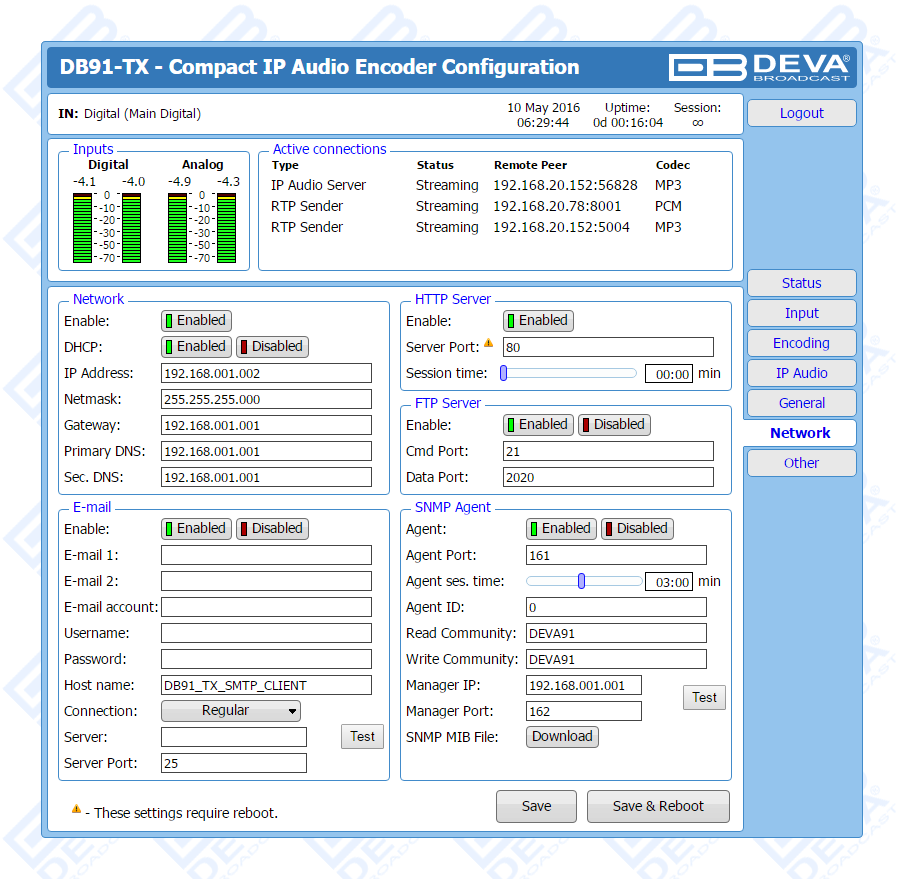Click the Agent session time slider

click(x=581, y=581)
